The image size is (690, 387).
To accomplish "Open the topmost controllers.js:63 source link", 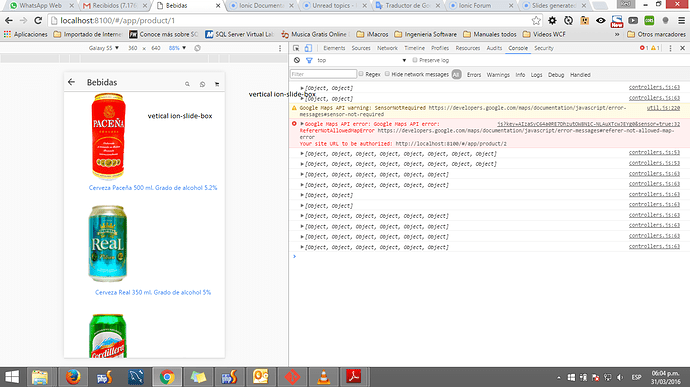I will point(654,87).
